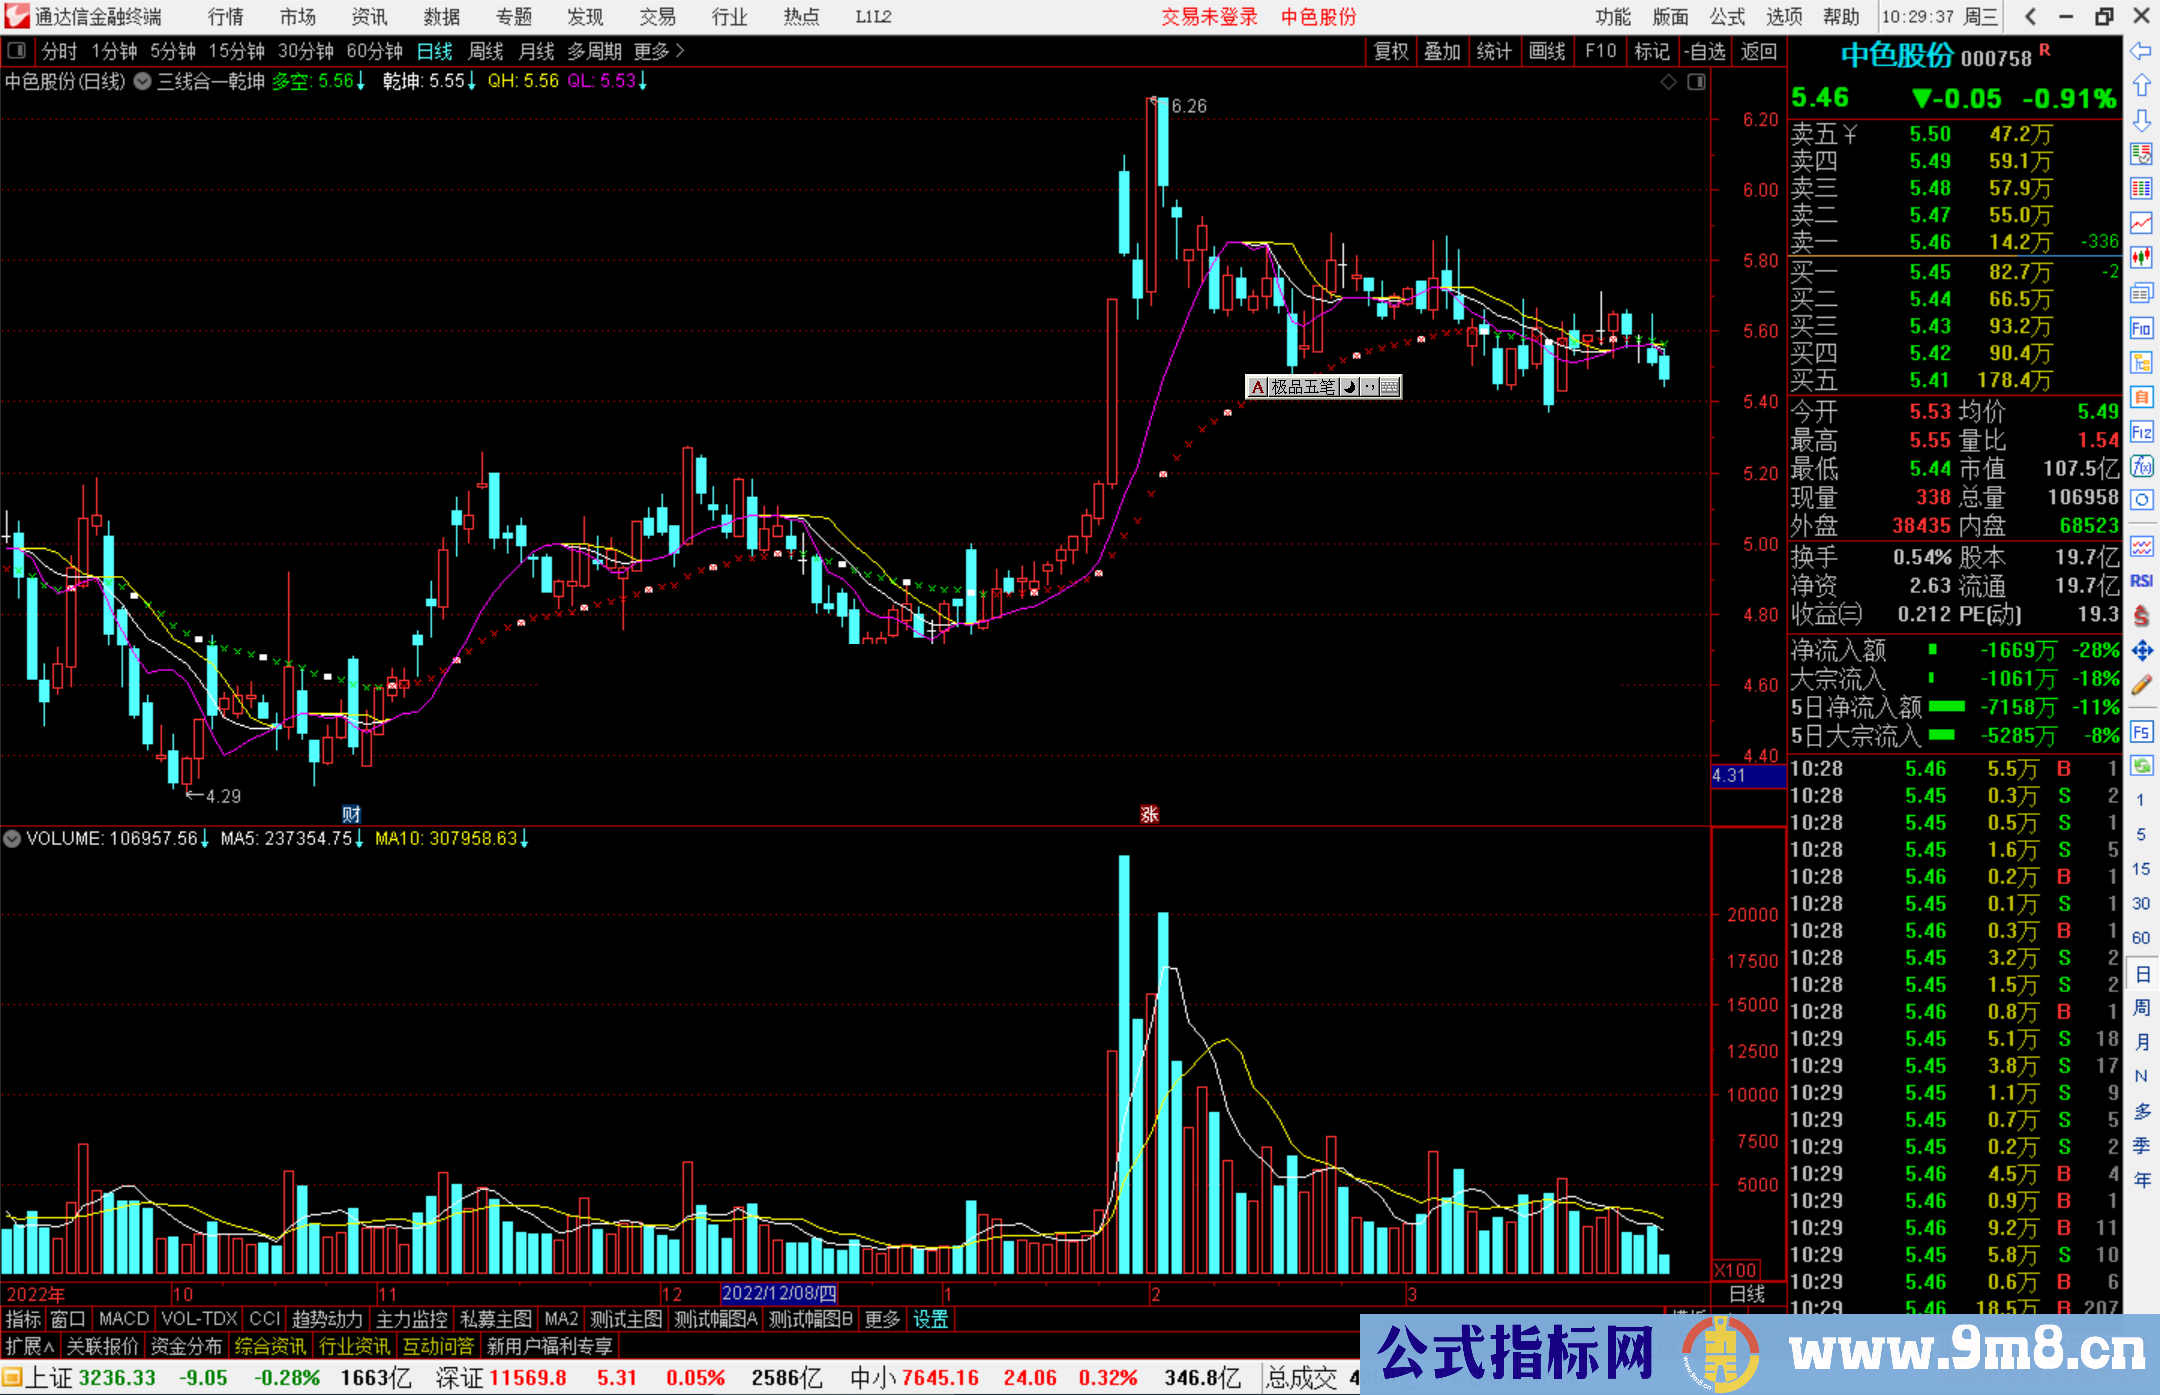The height and width of the screenshot is (1395, 2160).
Task: Open the F12 trading sidebar icon
Action: point(2141,432)
